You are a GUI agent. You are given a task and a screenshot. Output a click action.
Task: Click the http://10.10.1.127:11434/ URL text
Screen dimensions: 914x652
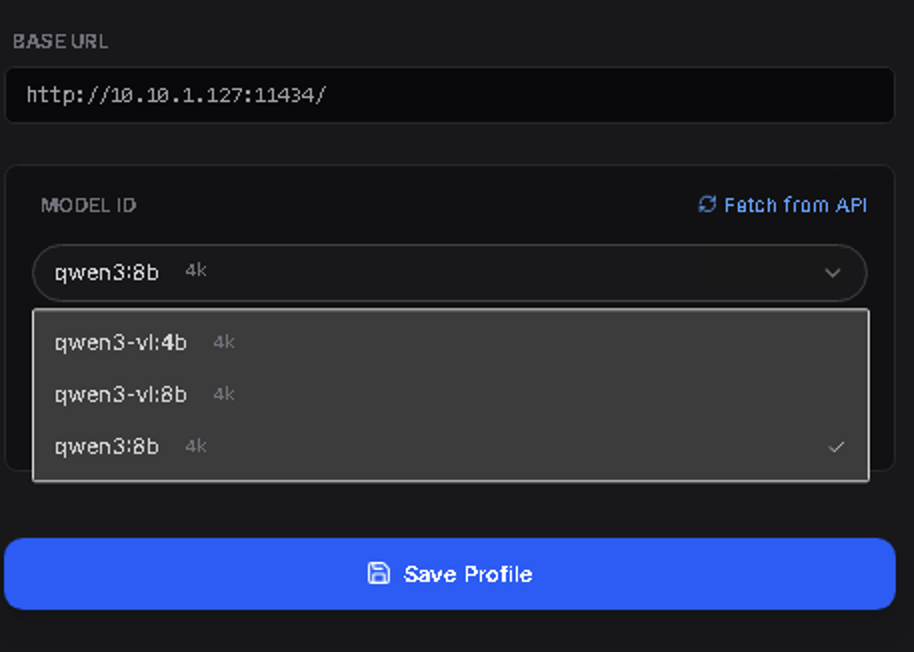(176, 96)
